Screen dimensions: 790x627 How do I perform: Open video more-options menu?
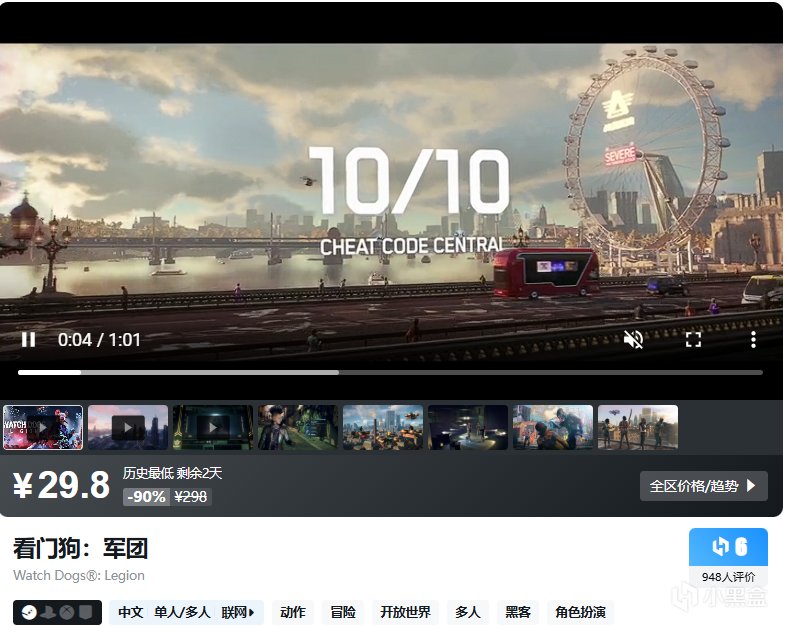(753, 340)
